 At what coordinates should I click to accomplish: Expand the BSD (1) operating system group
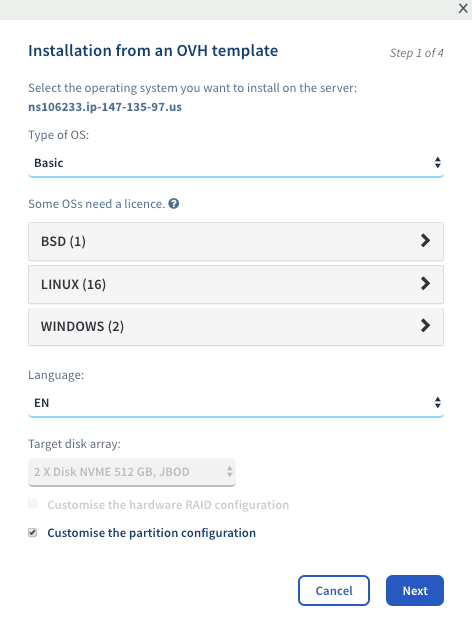pyautogui.click(x=236, y=242)
